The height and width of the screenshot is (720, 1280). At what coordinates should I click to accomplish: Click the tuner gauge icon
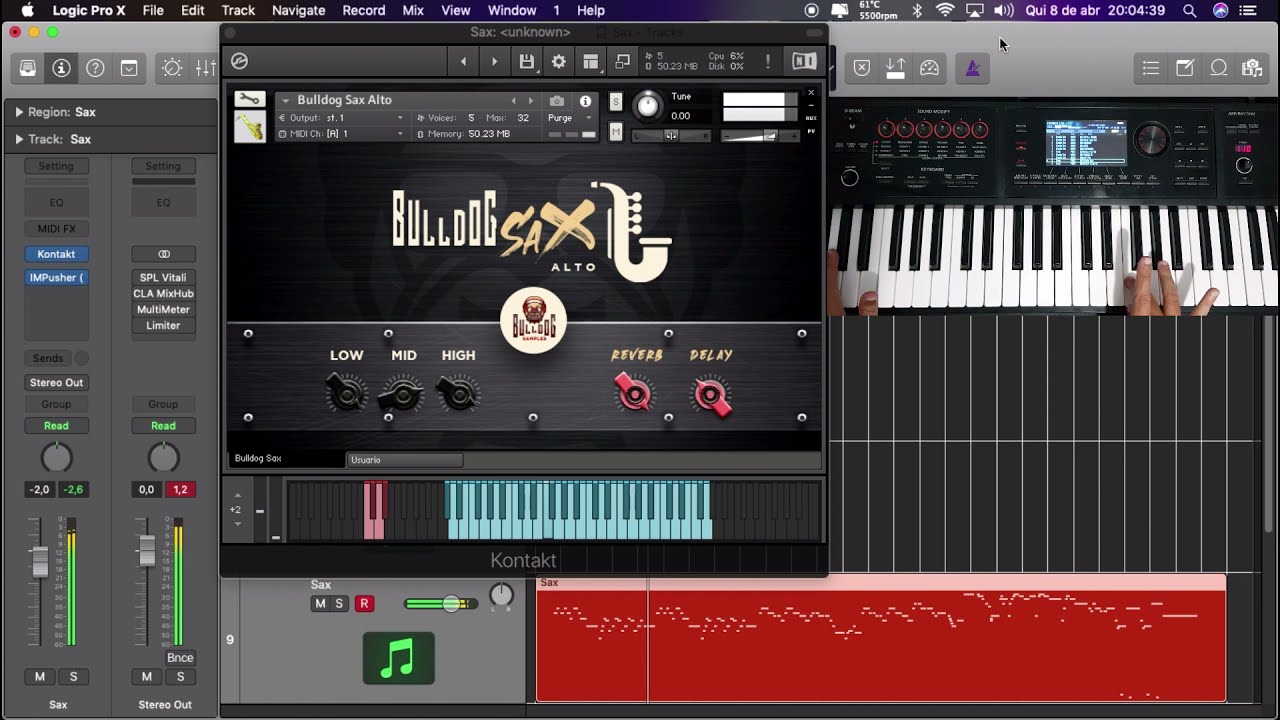[x=929, y=68]
